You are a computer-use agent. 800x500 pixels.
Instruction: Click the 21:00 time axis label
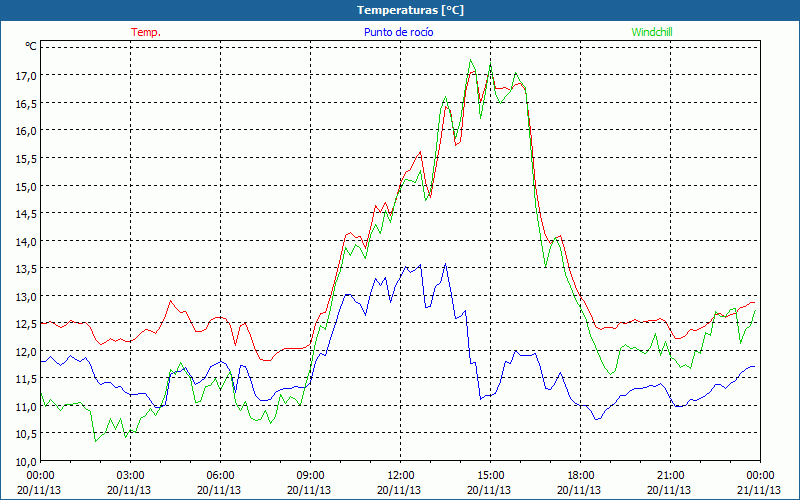pos(670,475)
